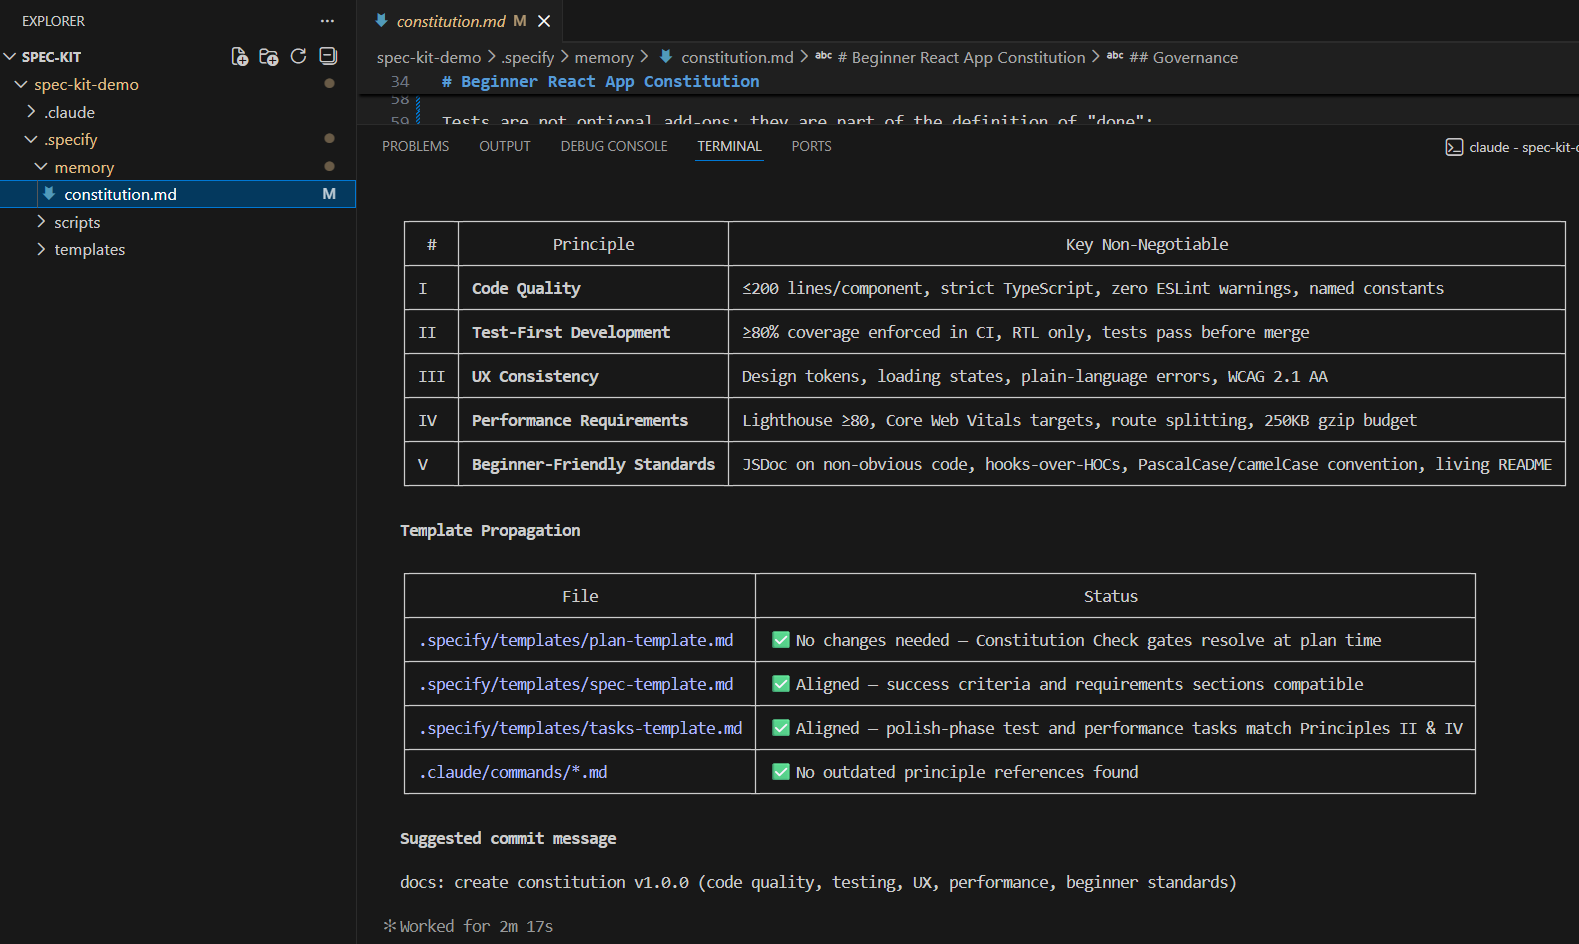
Task: Open the OUTPUT panel tab
Action: click(504, 146)
